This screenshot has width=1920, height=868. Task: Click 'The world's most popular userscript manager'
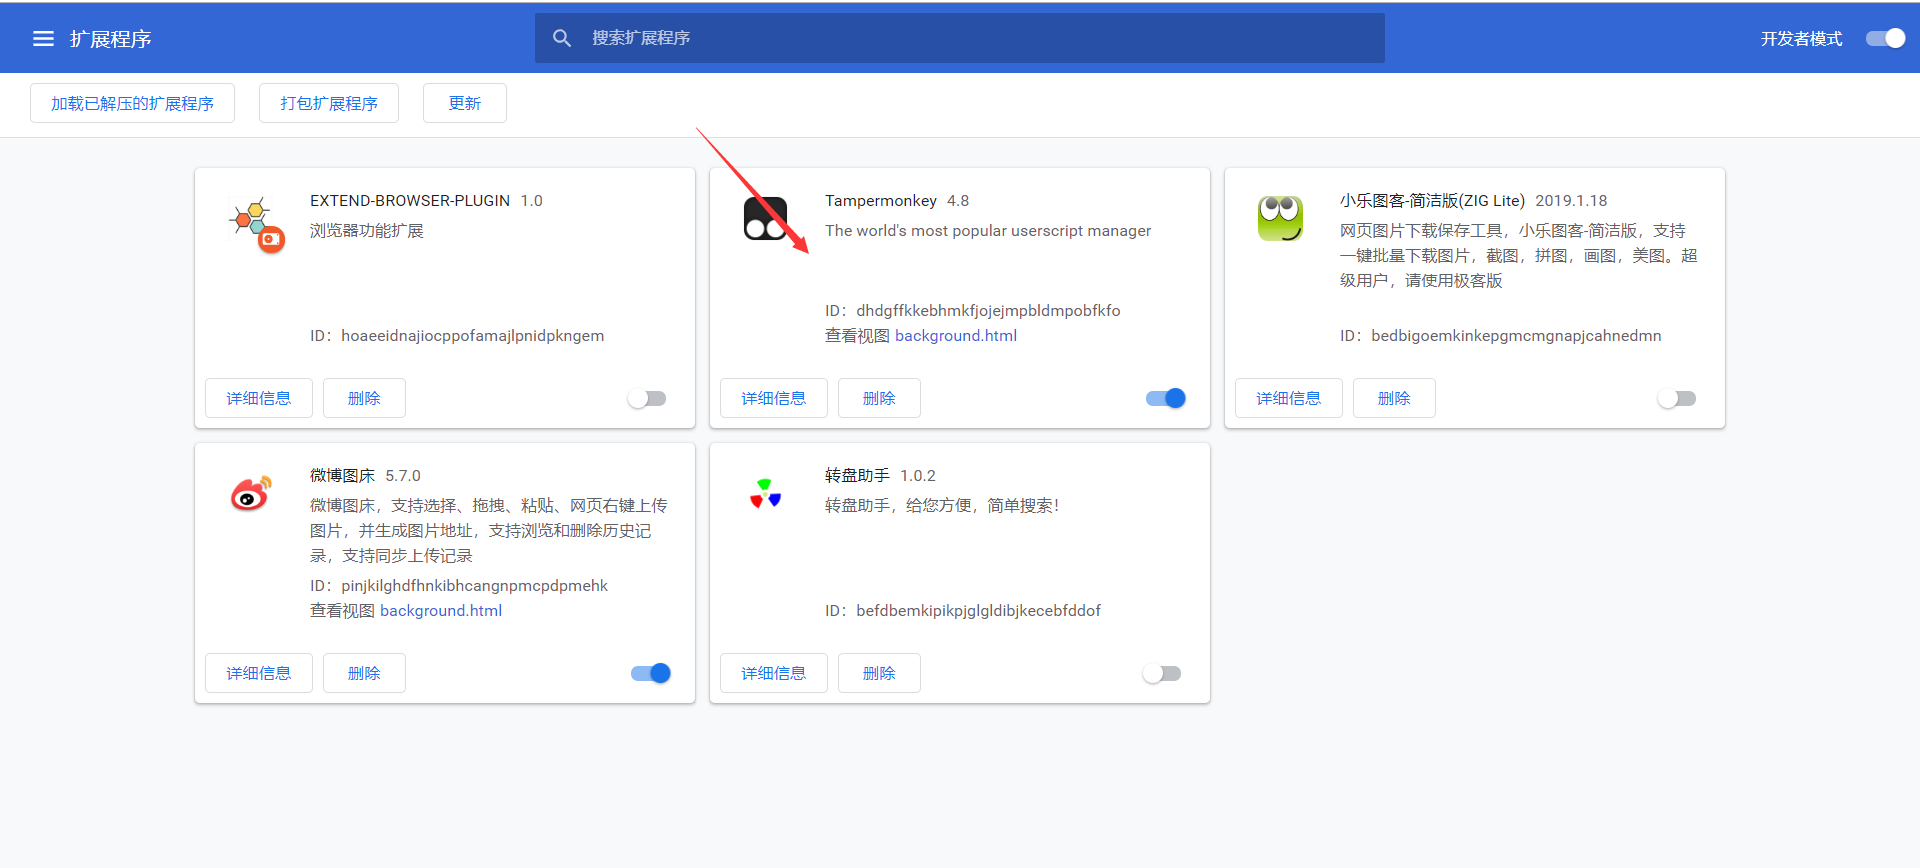(988, 231)
